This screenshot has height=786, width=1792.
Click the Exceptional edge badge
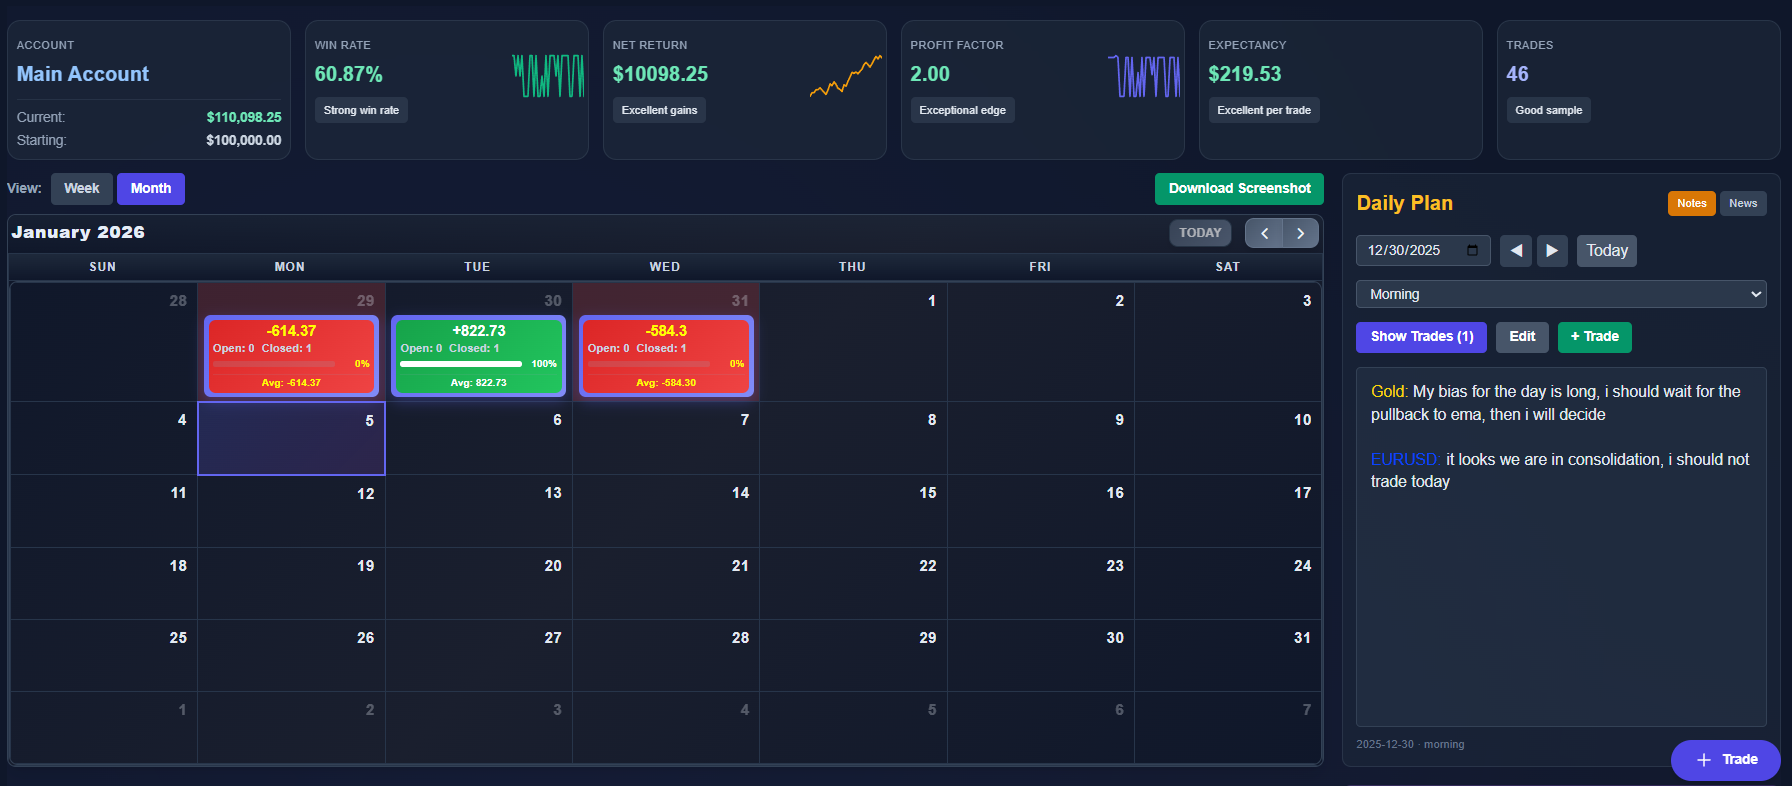(962, 110)
